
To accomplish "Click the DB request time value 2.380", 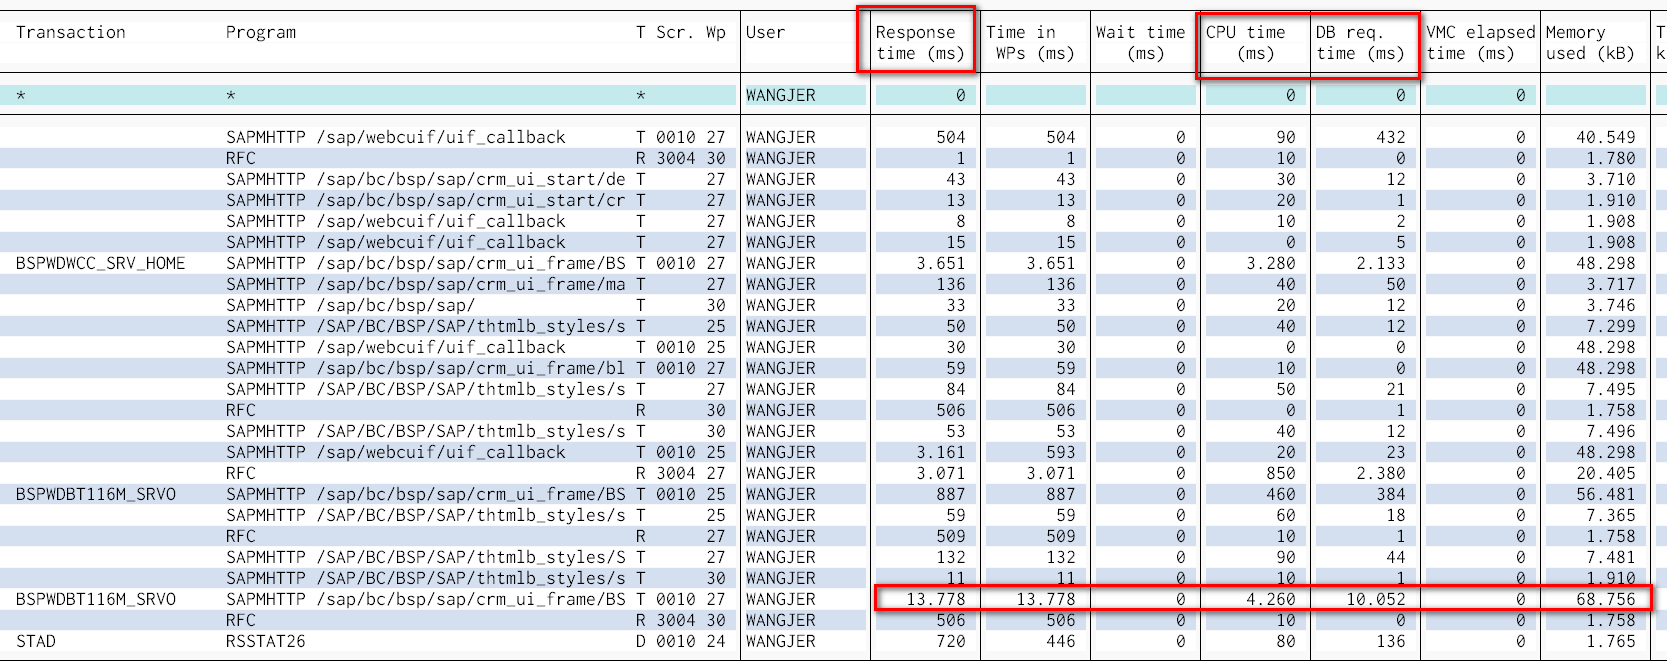I will 1380,473.
